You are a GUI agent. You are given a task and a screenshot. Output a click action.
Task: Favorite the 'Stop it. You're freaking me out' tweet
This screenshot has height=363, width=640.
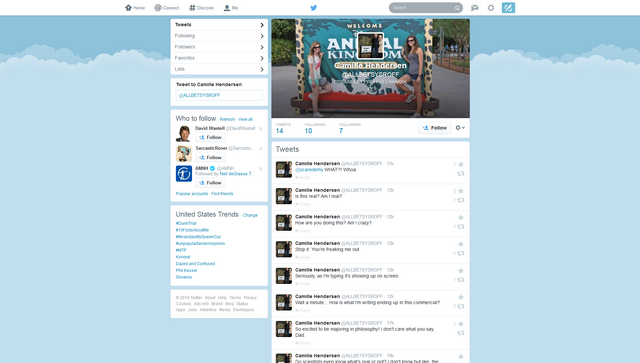(461, 244)
